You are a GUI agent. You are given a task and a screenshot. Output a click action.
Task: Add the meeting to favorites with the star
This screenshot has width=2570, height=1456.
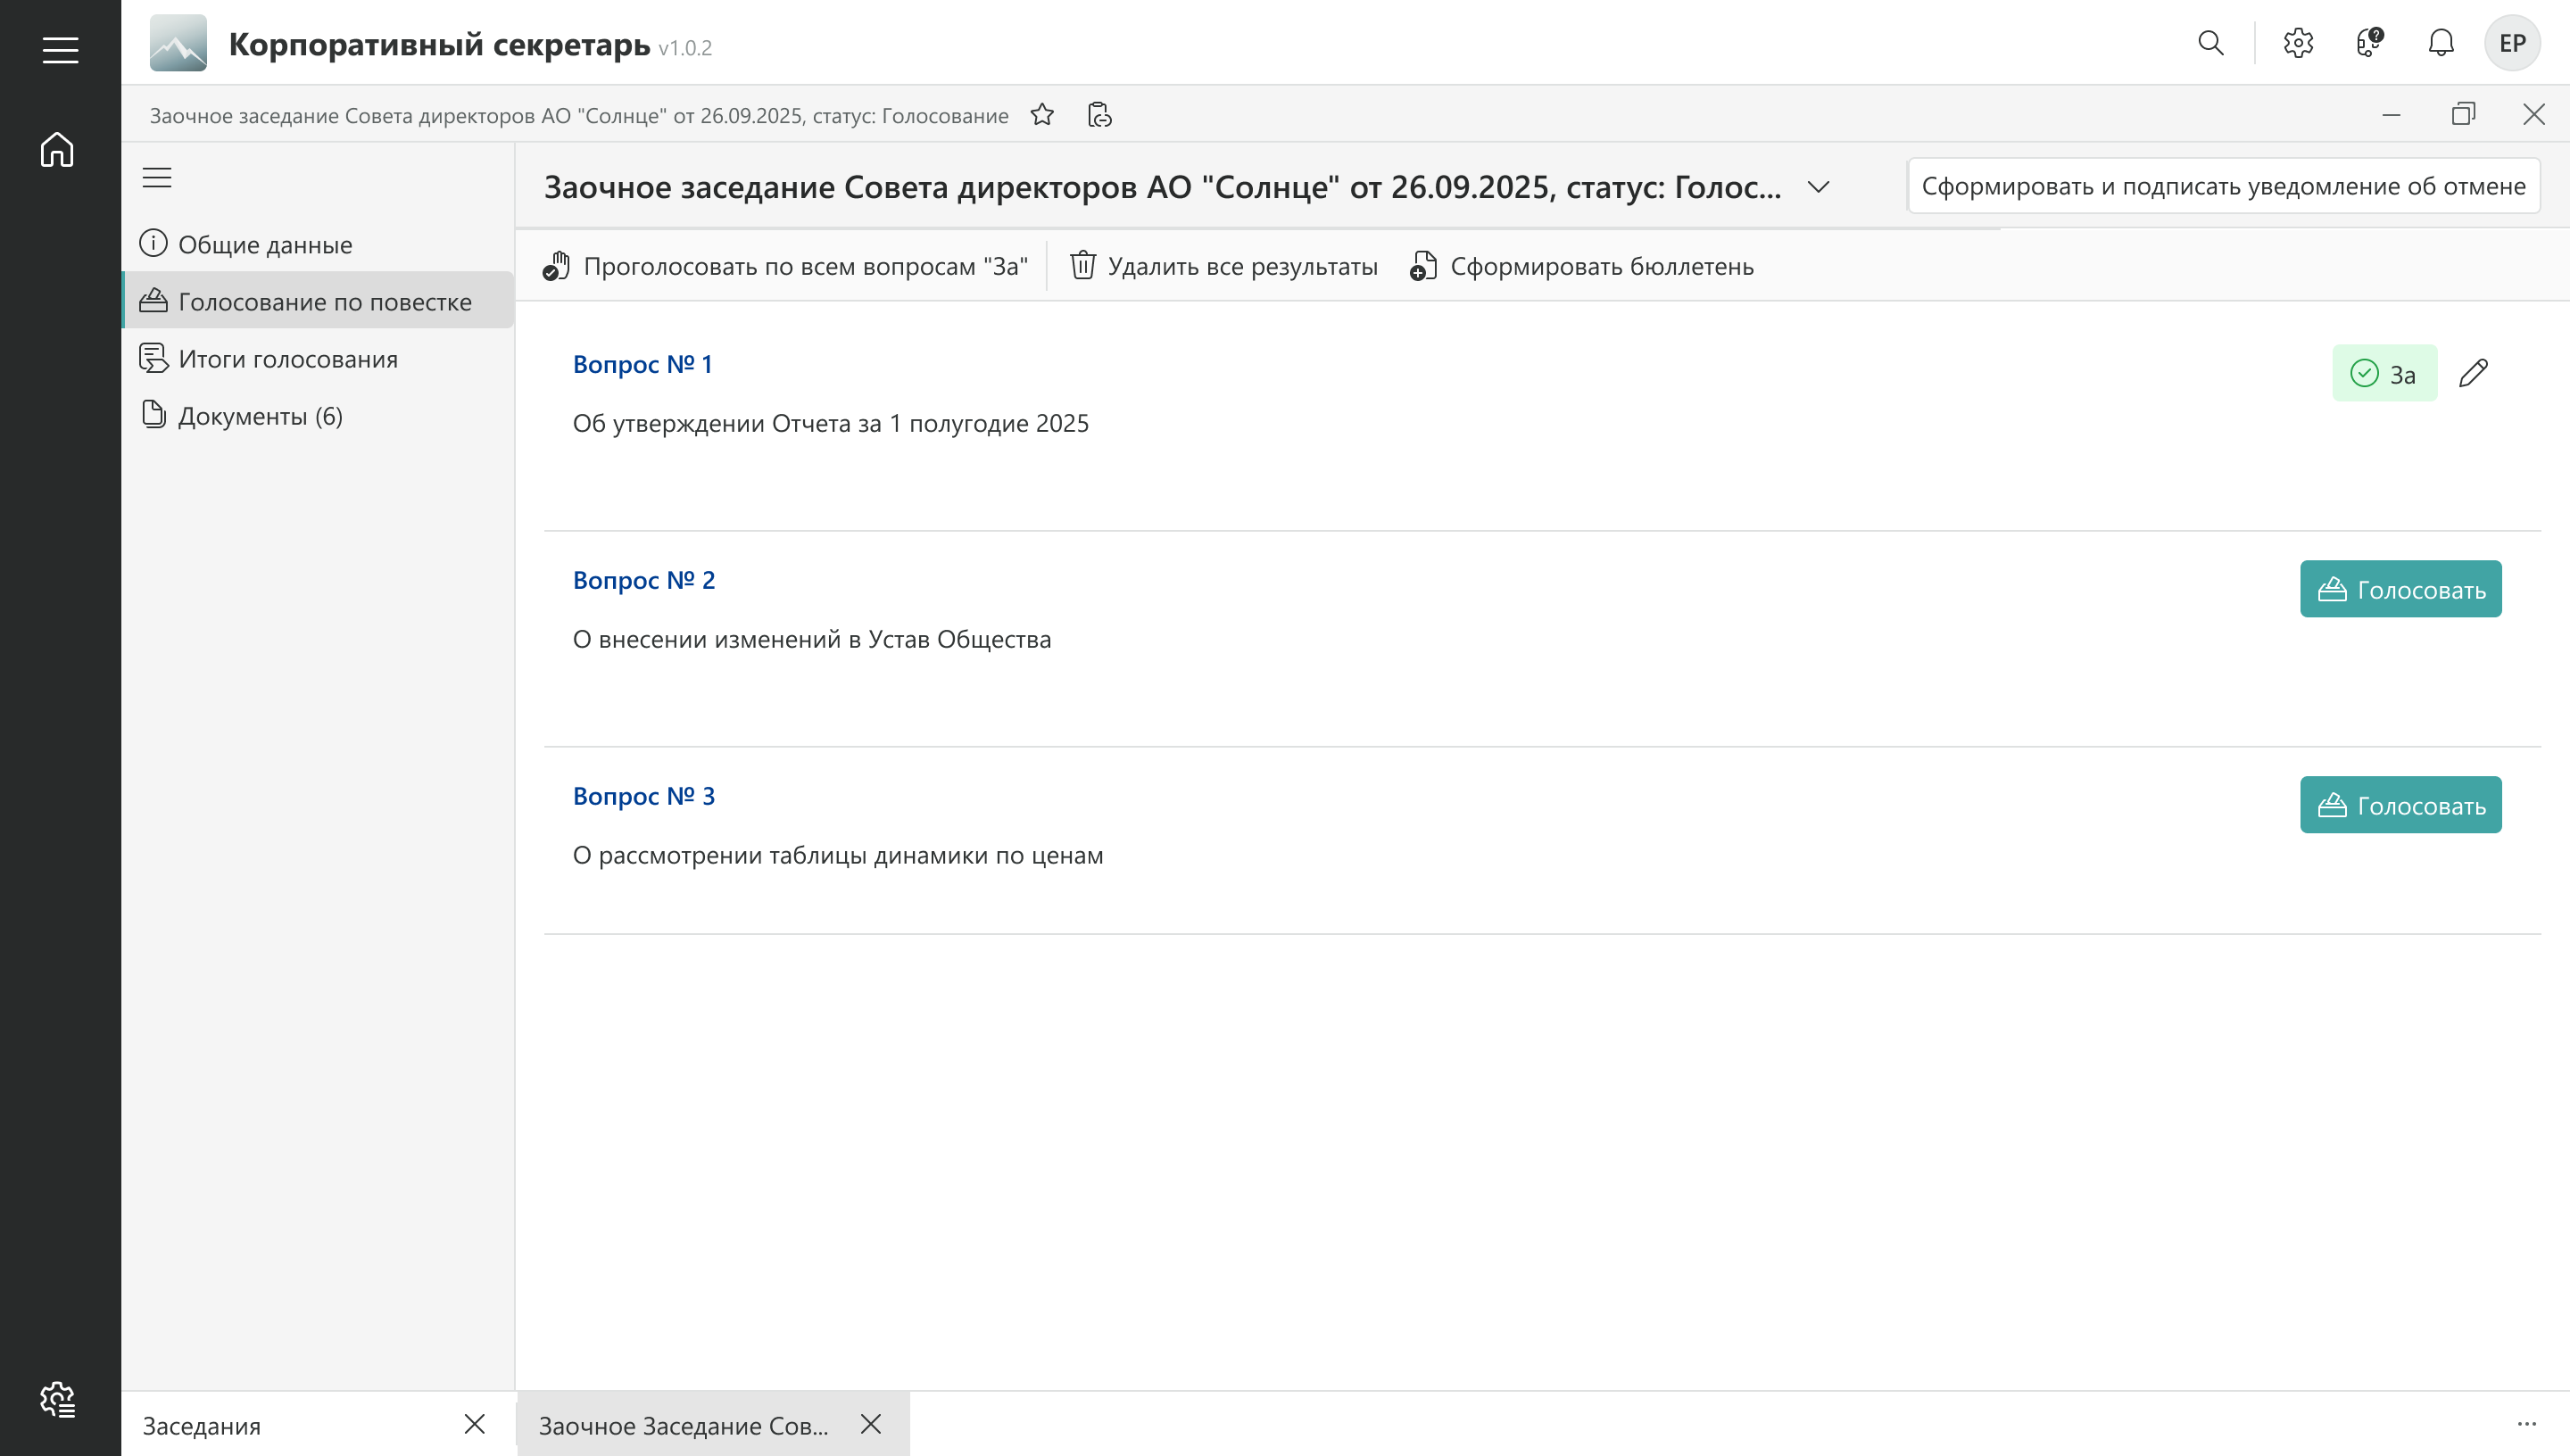point(1042,115)
